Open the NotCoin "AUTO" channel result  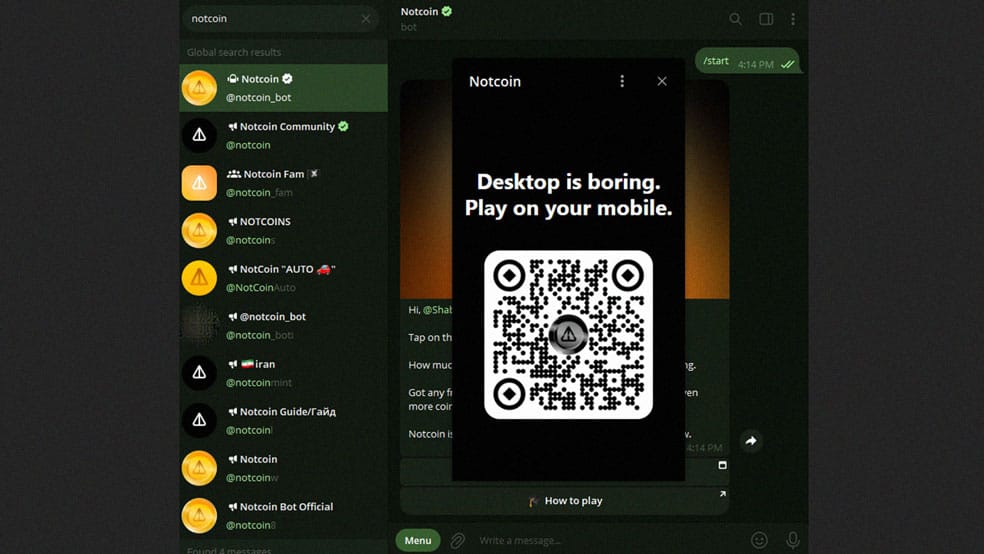coord(283,278)
